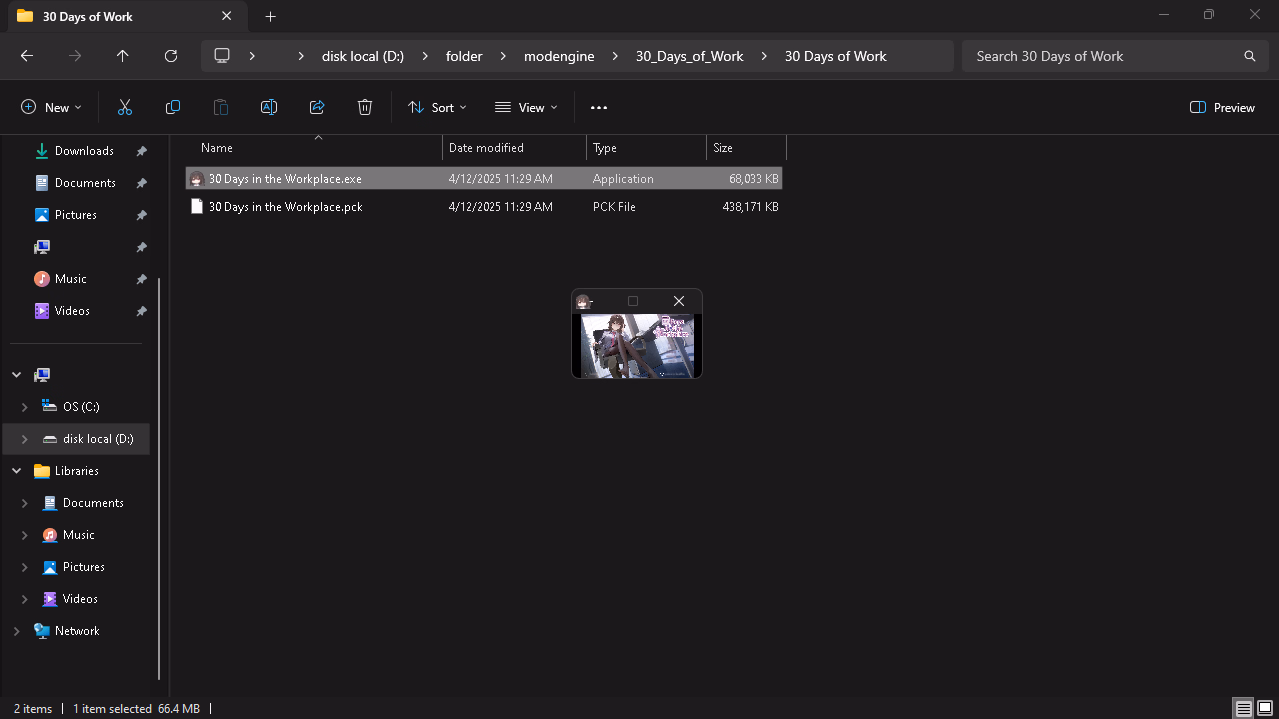Select modengine in the breadcrumb path

(559, 56)
